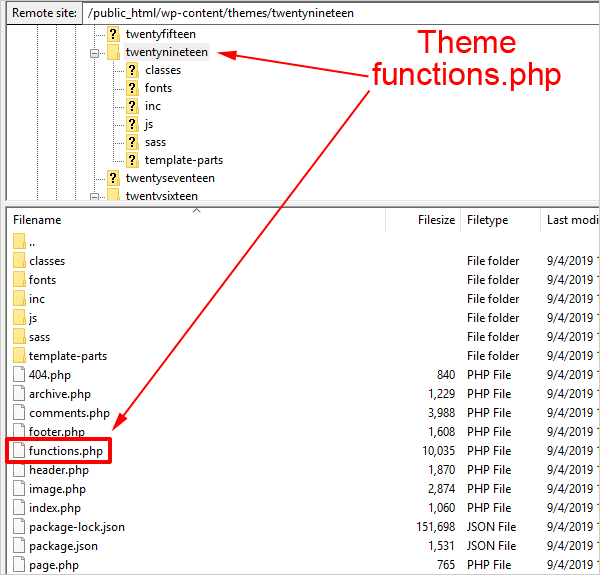Select the package.json file
The height and width of the screenshot is (575, 600).
click(64, 546)
